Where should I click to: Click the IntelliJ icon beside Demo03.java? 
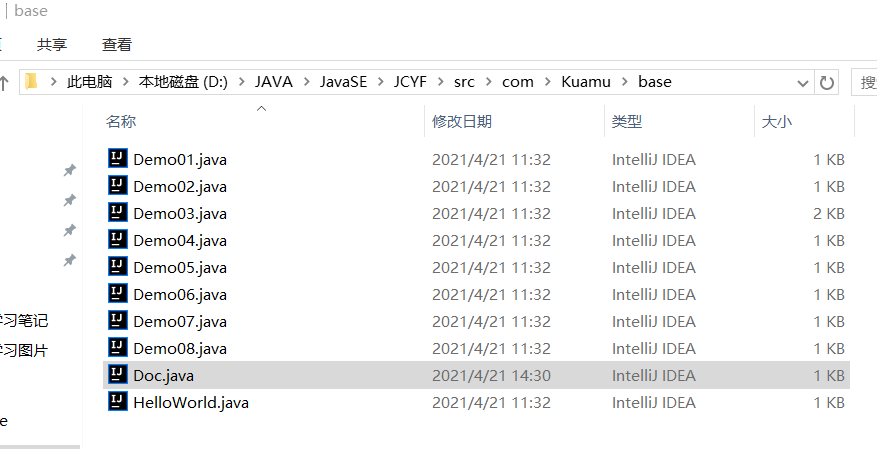[x=118, y=212]
